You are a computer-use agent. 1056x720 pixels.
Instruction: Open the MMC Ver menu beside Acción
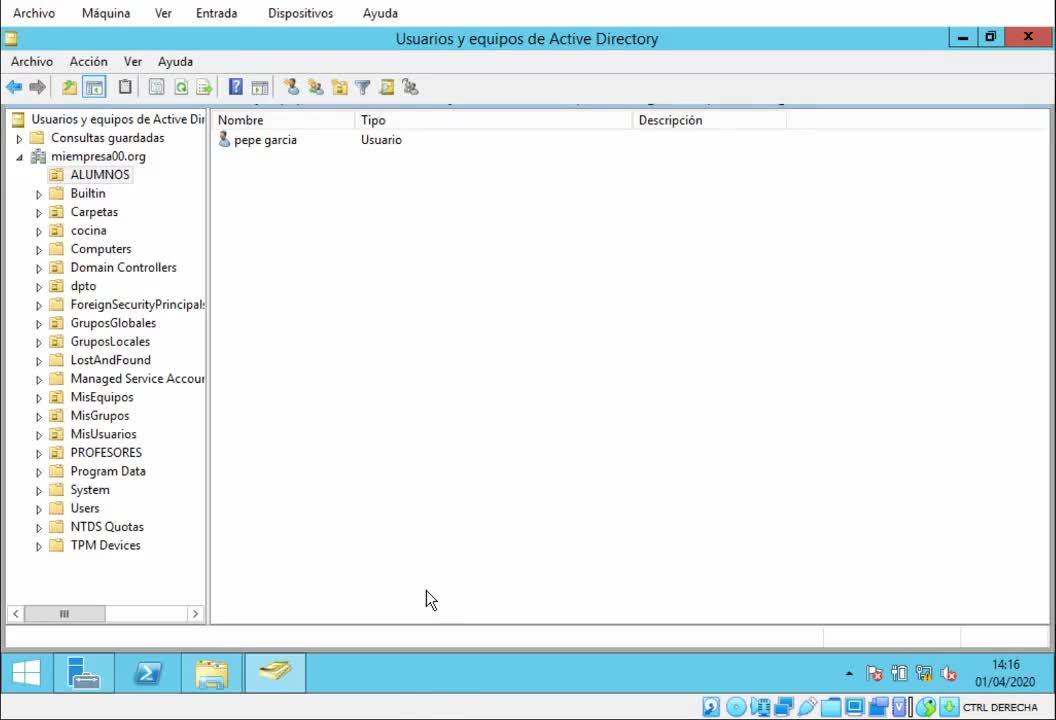[x=133, y=61]
